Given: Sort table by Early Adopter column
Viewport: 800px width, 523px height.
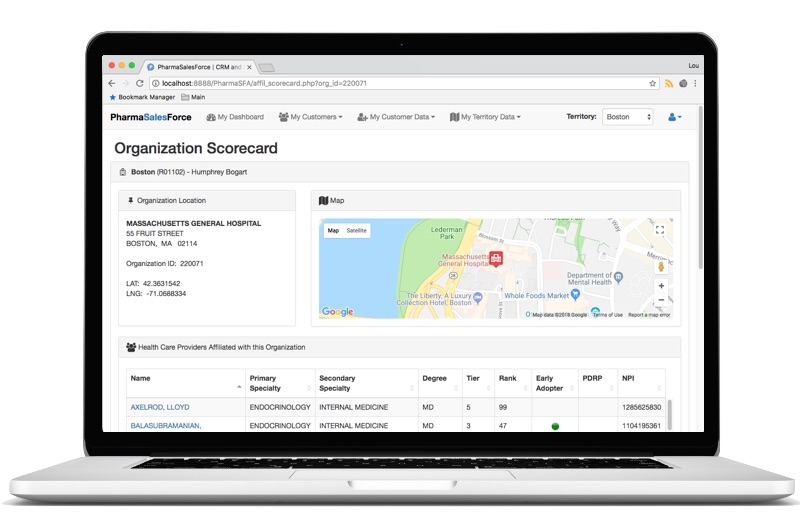Looking at the screenshot, I should tap(555, 383).
